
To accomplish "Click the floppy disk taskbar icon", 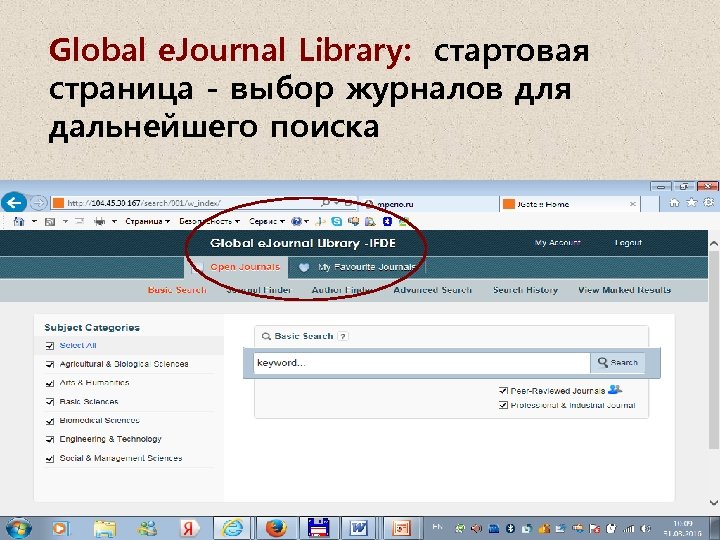I will (x=319, y=528).
